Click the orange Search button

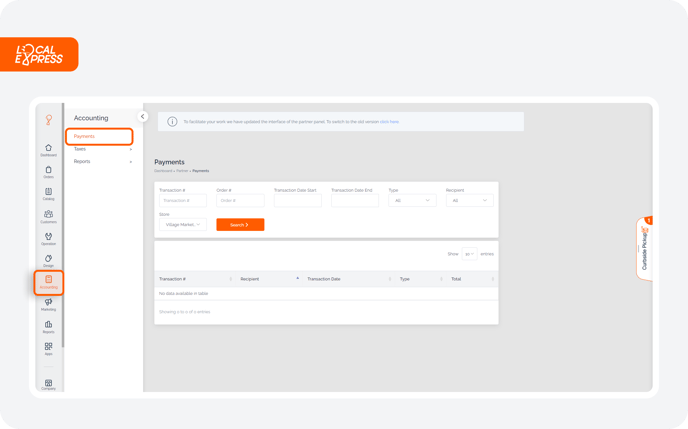(240, 225)
